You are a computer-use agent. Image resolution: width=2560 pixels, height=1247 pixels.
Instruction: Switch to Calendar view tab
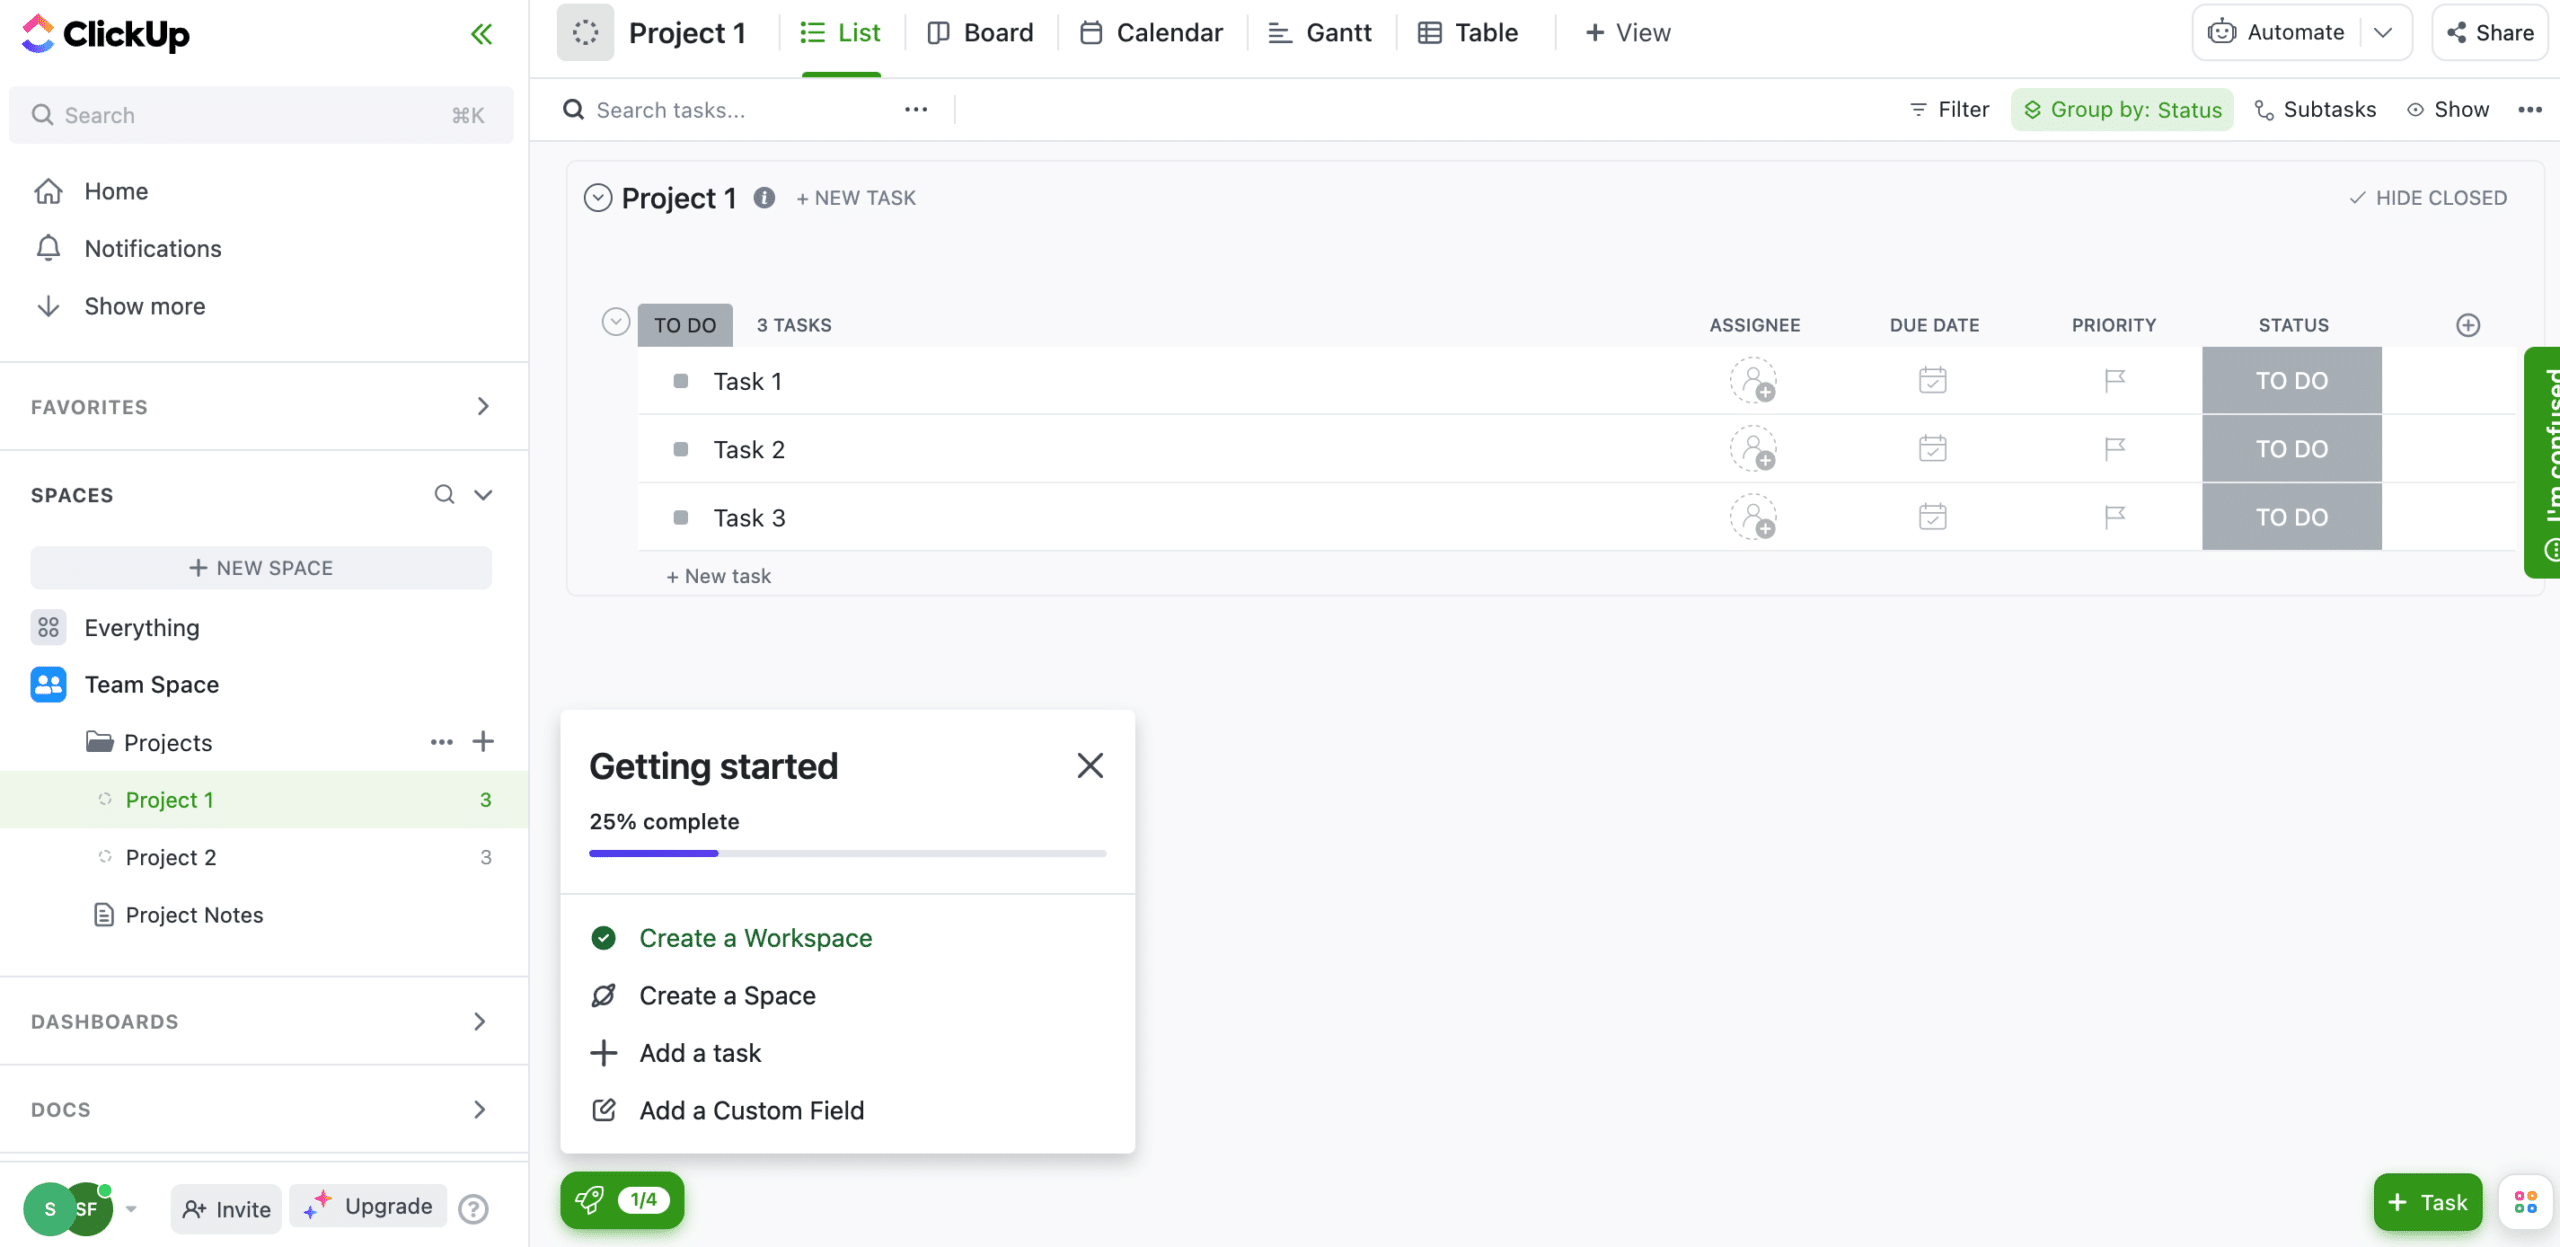coord(1152,33)
